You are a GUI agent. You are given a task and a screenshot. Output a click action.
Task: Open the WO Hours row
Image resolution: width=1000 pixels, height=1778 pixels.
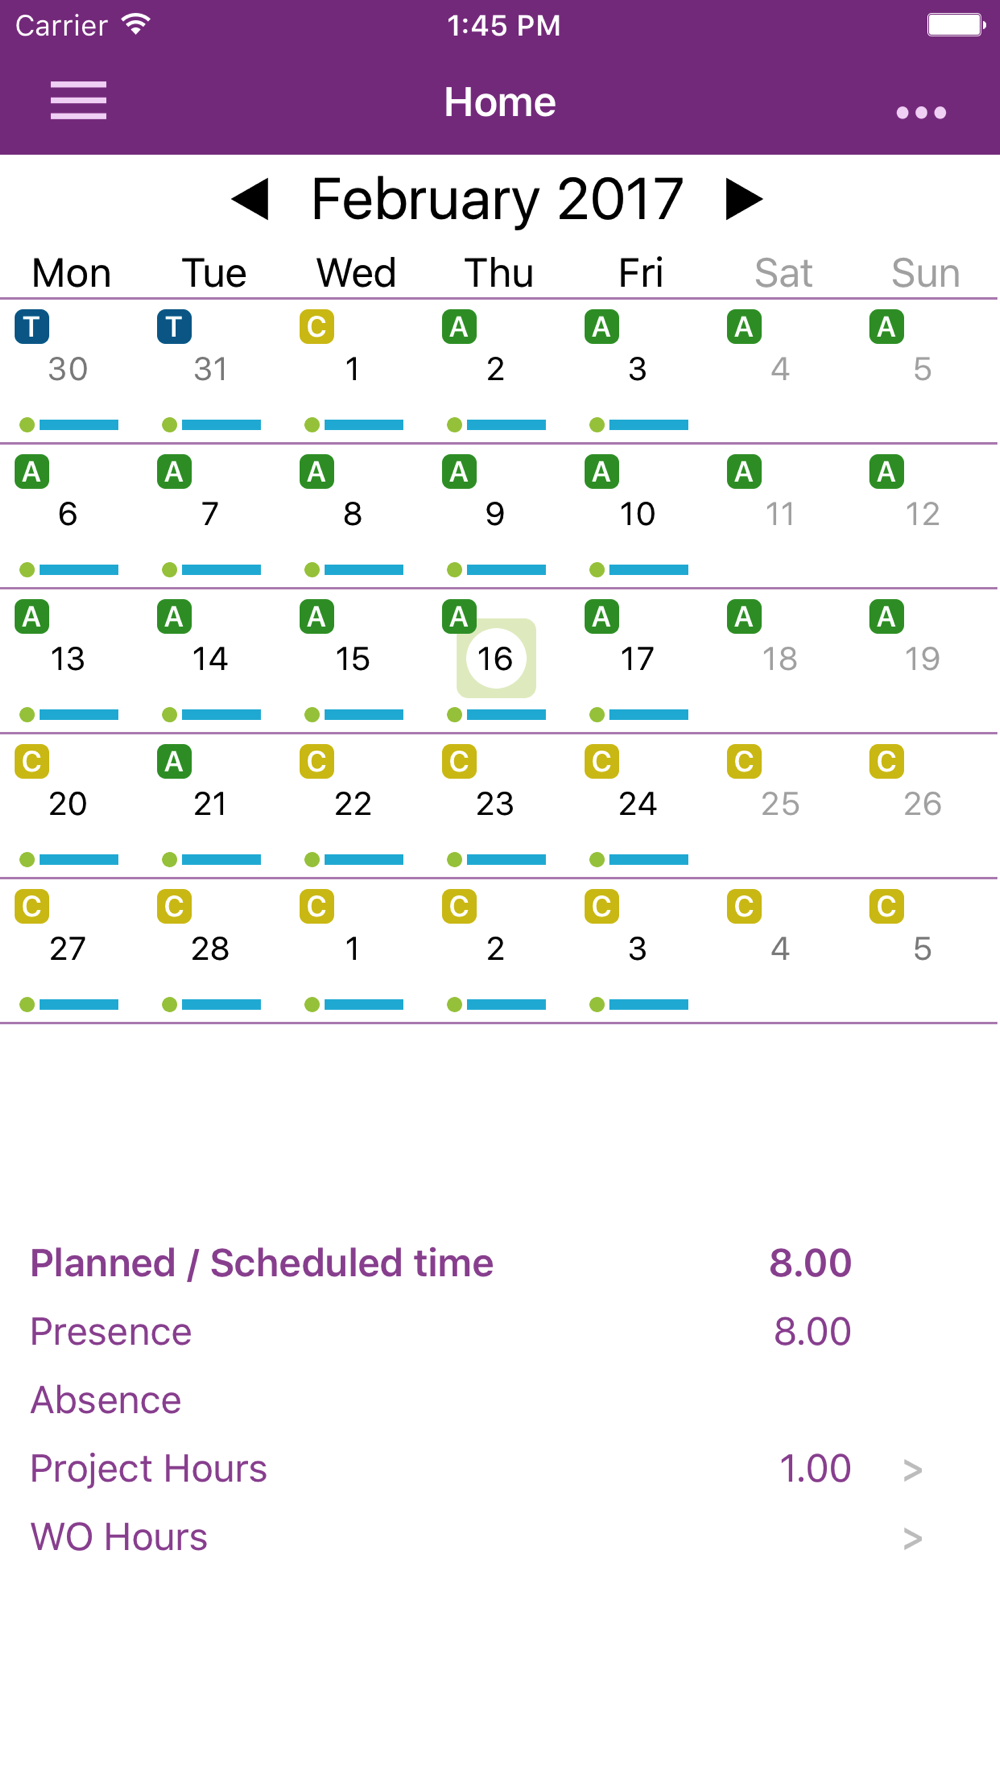tap(119, 1537)
